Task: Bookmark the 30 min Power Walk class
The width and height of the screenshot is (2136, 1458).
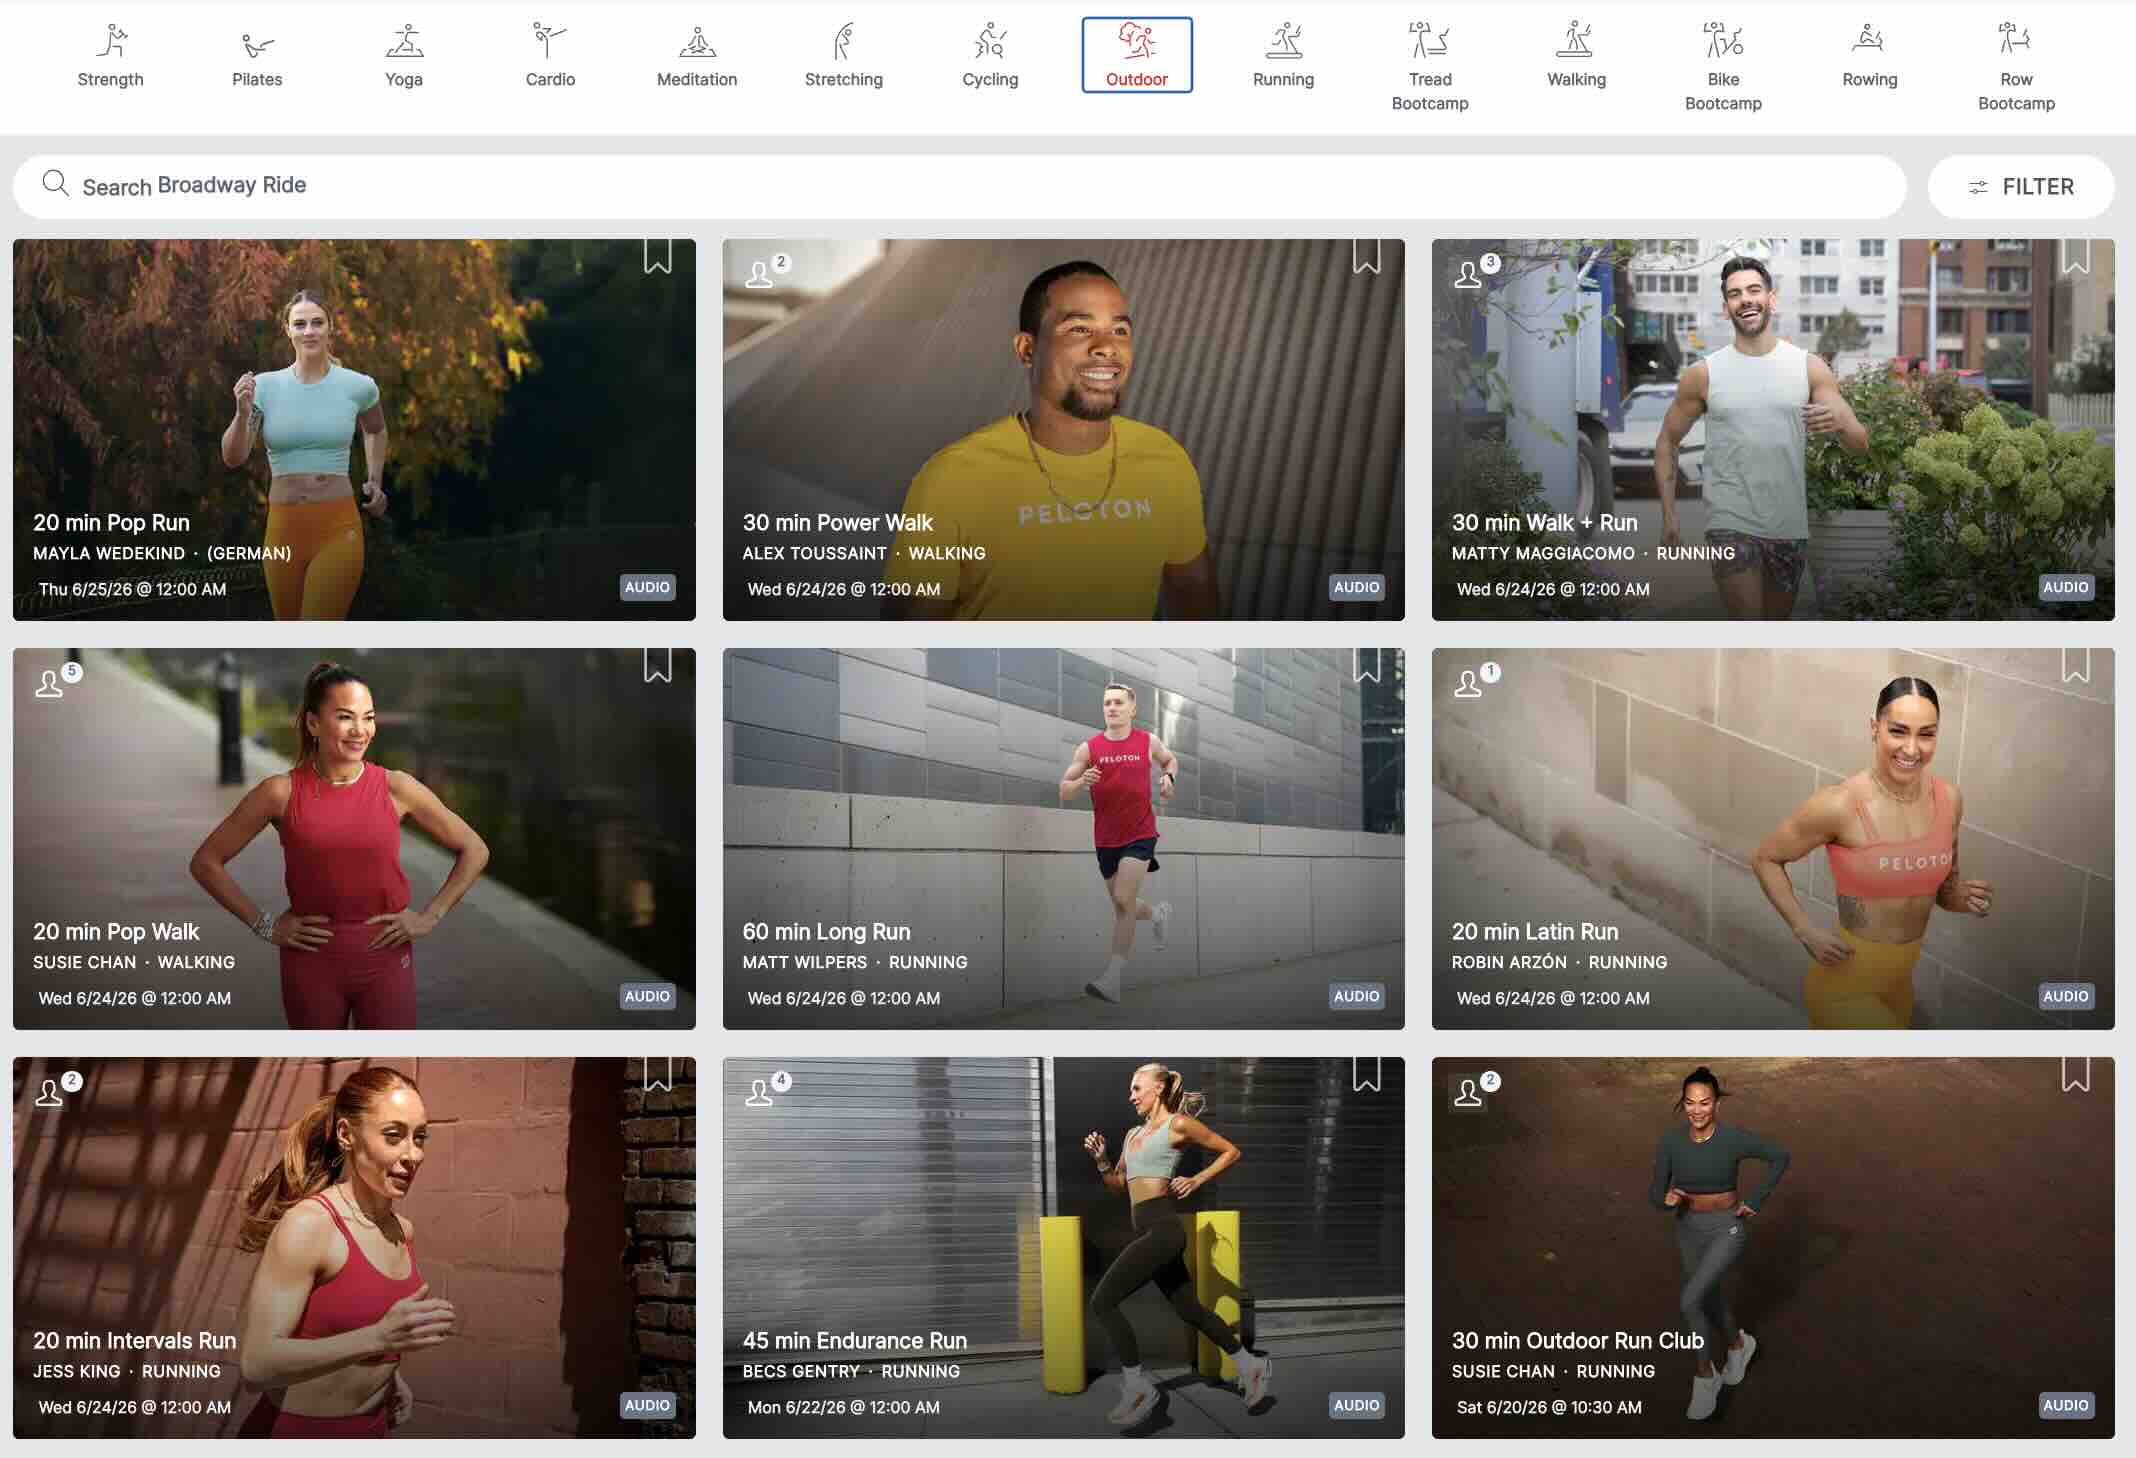Action: coord(1366,256)
